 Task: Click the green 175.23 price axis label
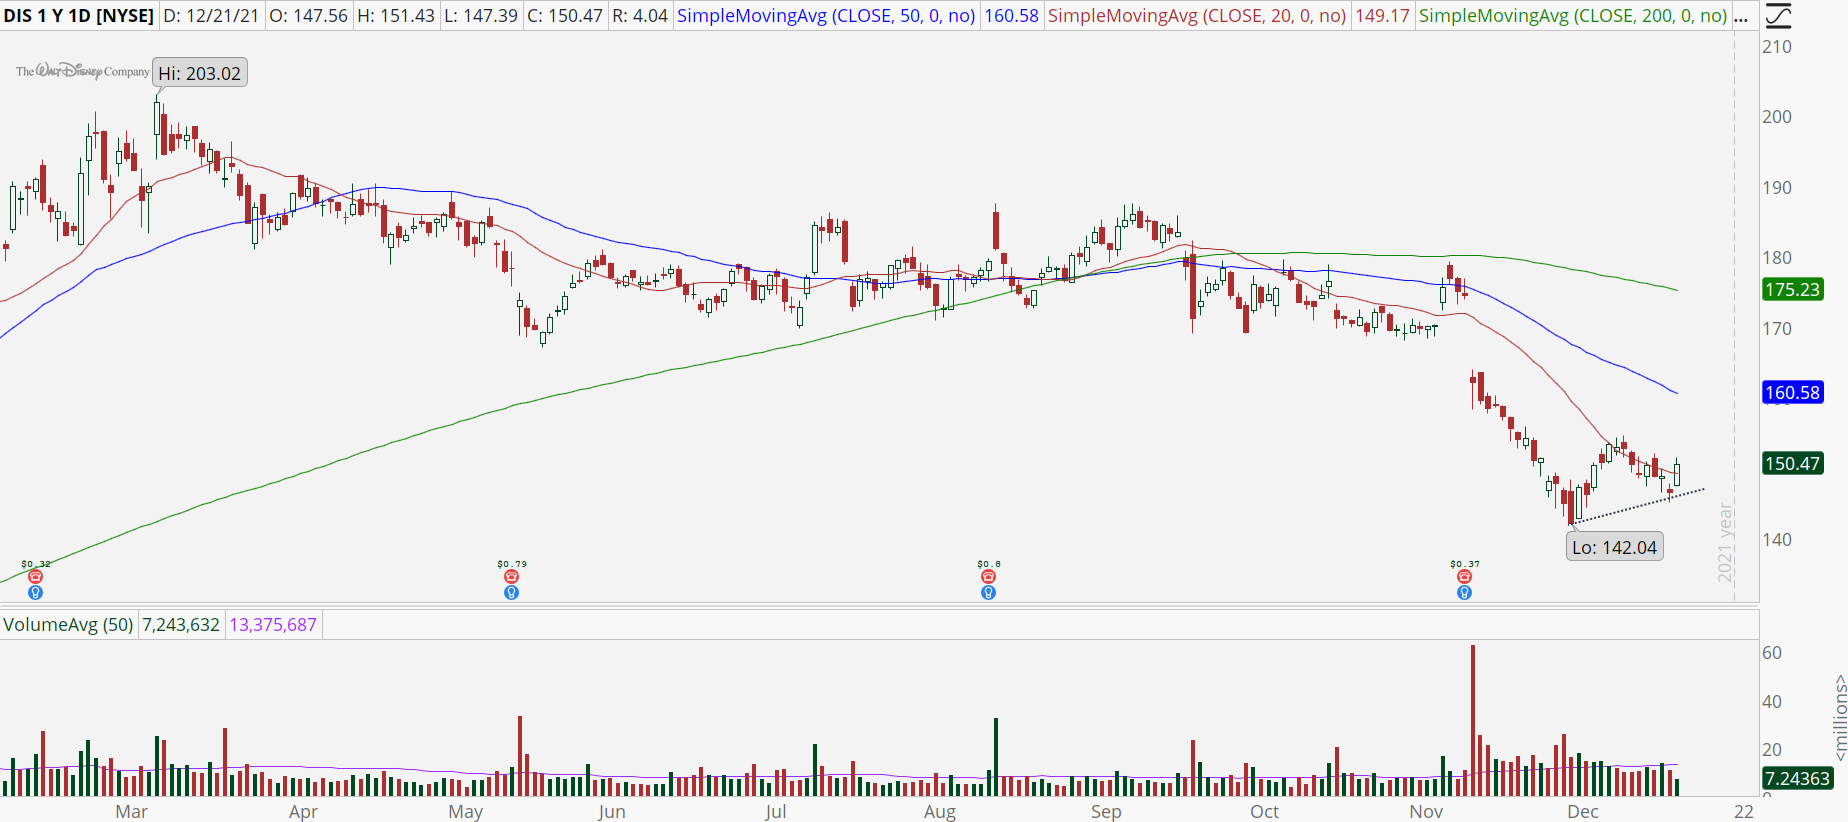pos(1793,289)
